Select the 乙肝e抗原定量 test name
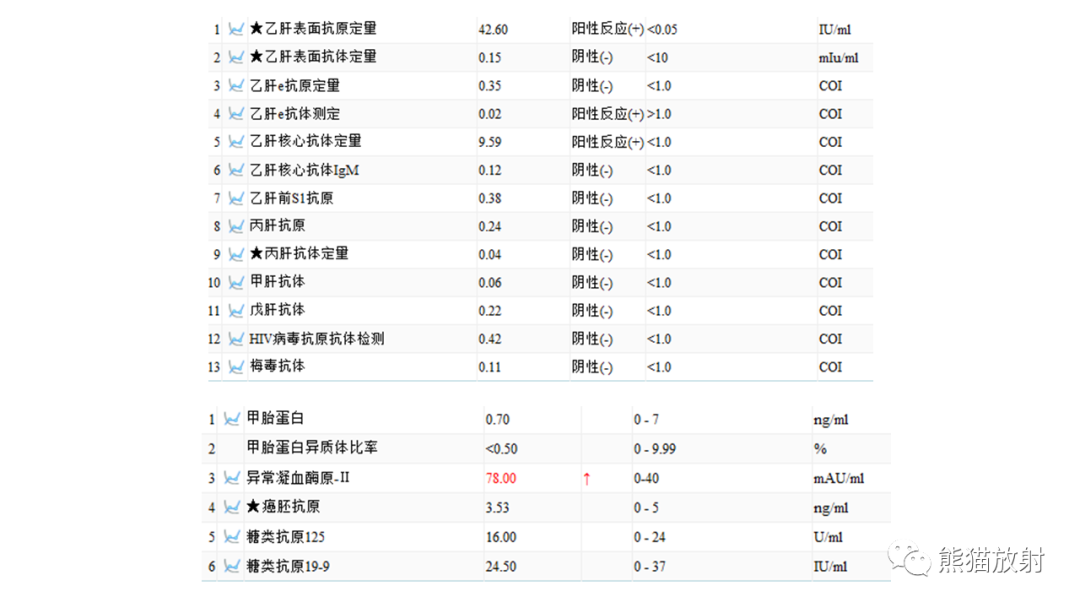This screenshot has width=1080, height=608. click(x=295, y=85)
